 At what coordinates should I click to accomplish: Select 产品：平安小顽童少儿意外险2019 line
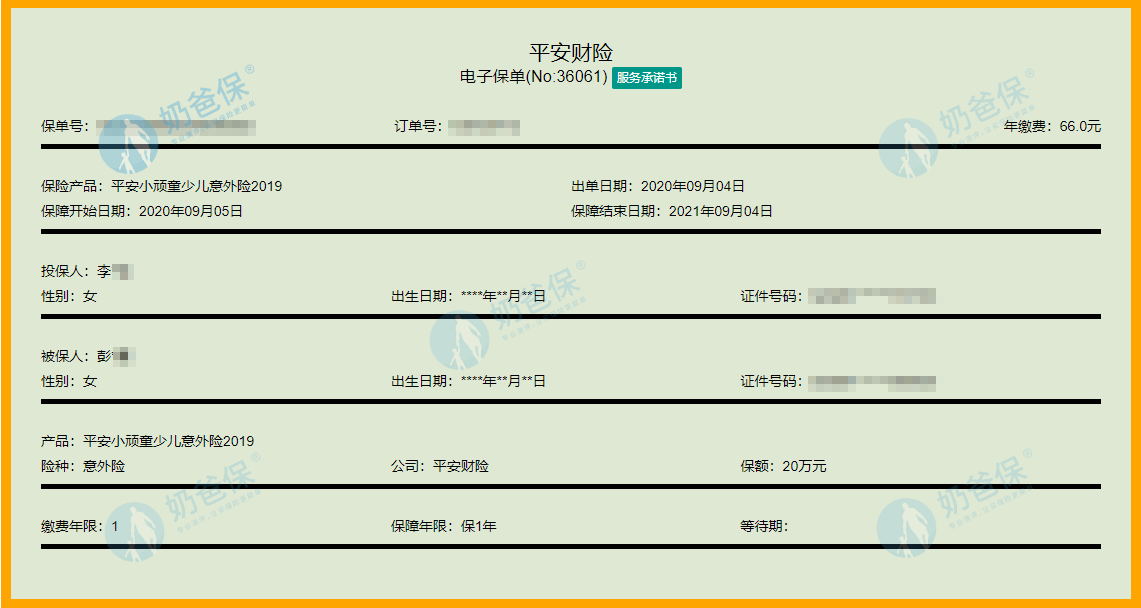pyautogui.click(x=148, y=441)
